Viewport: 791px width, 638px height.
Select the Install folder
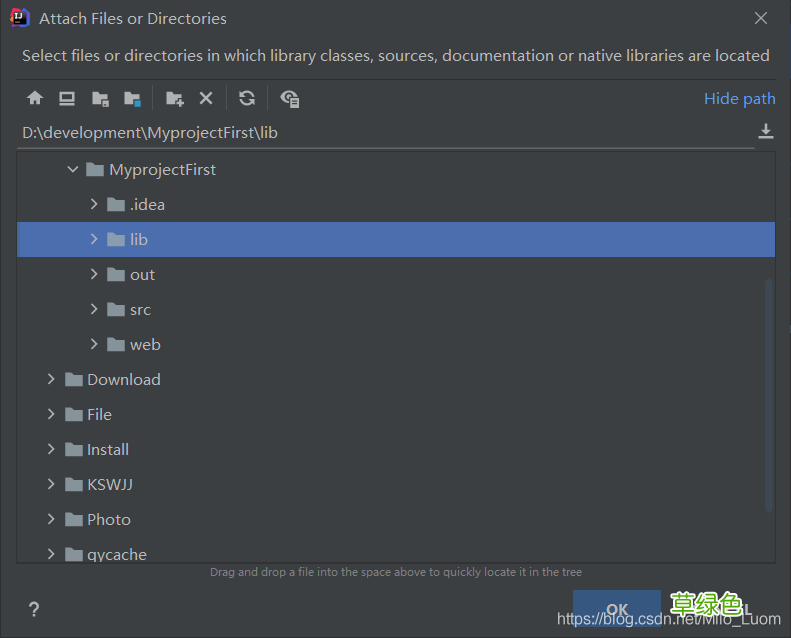107,450
